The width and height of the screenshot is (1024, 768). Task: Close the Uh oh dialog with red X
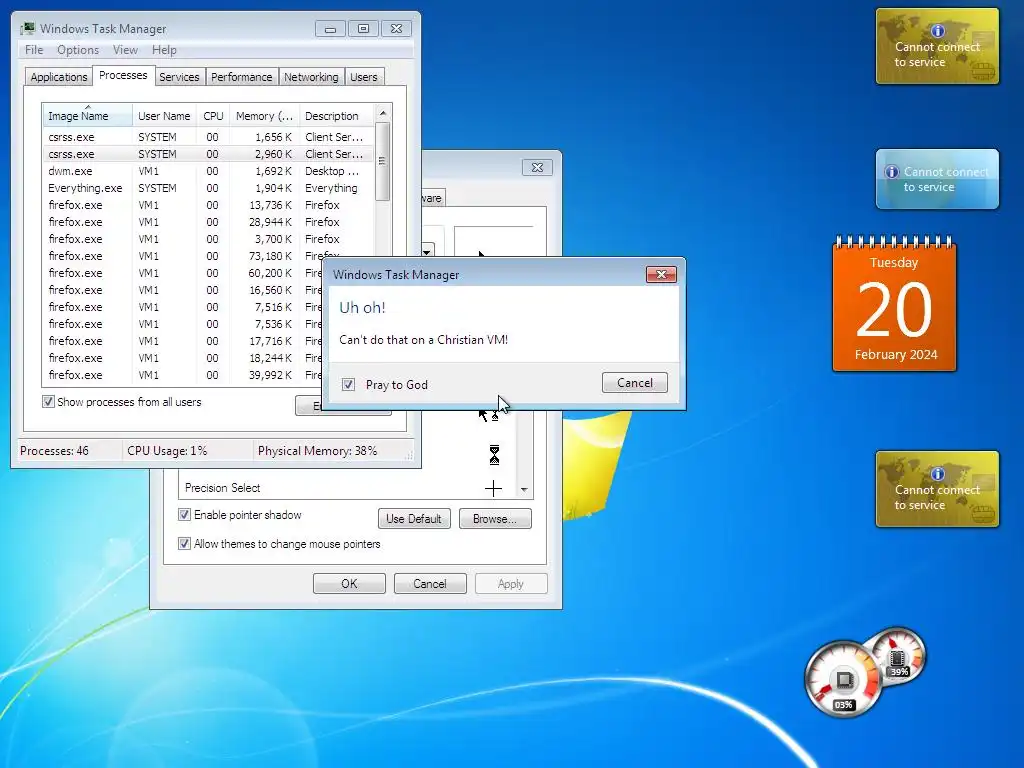tap(661, 274)
